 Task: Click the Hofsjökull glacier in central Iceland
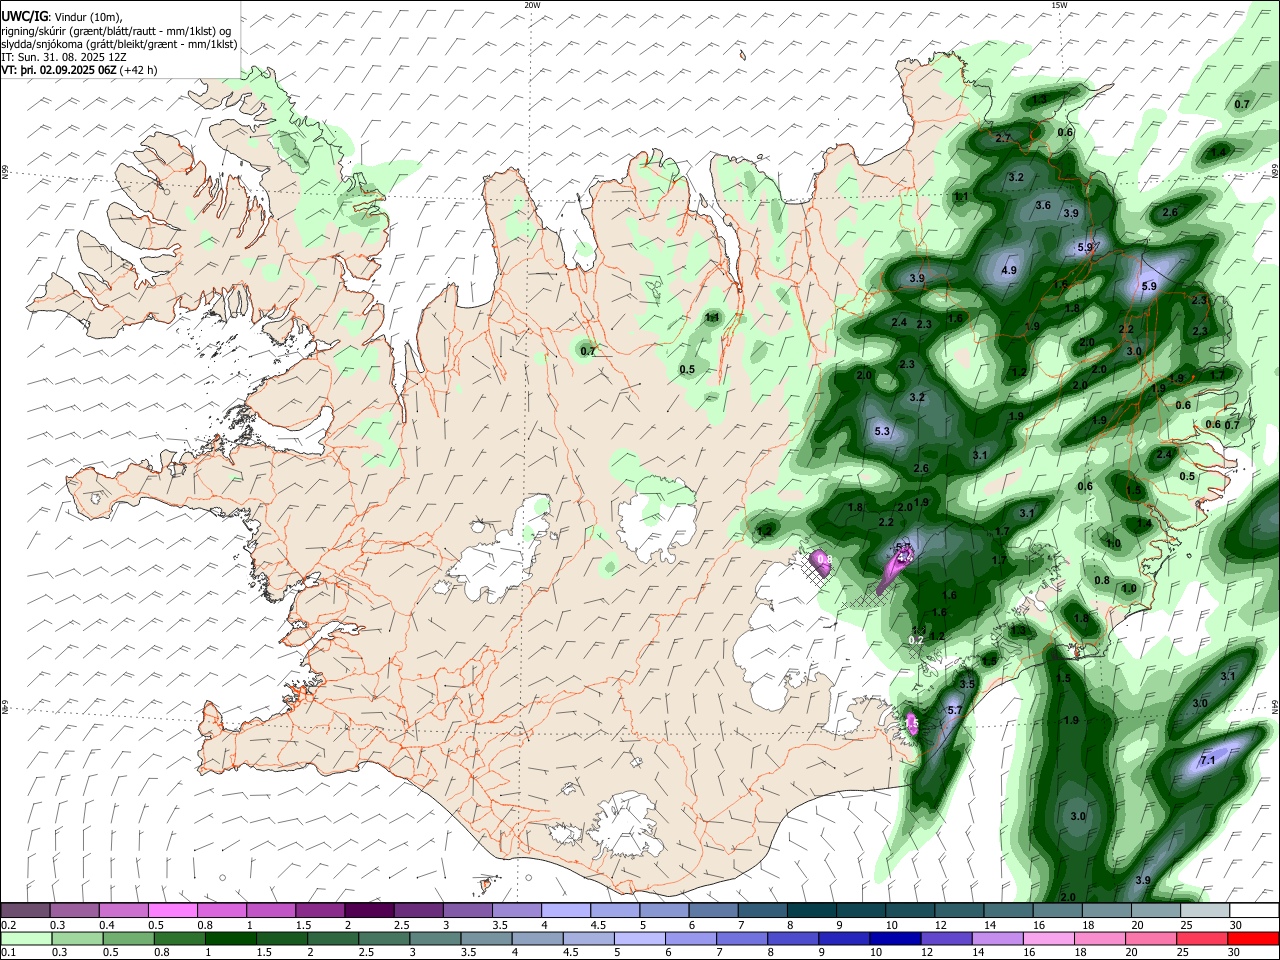pyautogui.click(x=657, y=522)
